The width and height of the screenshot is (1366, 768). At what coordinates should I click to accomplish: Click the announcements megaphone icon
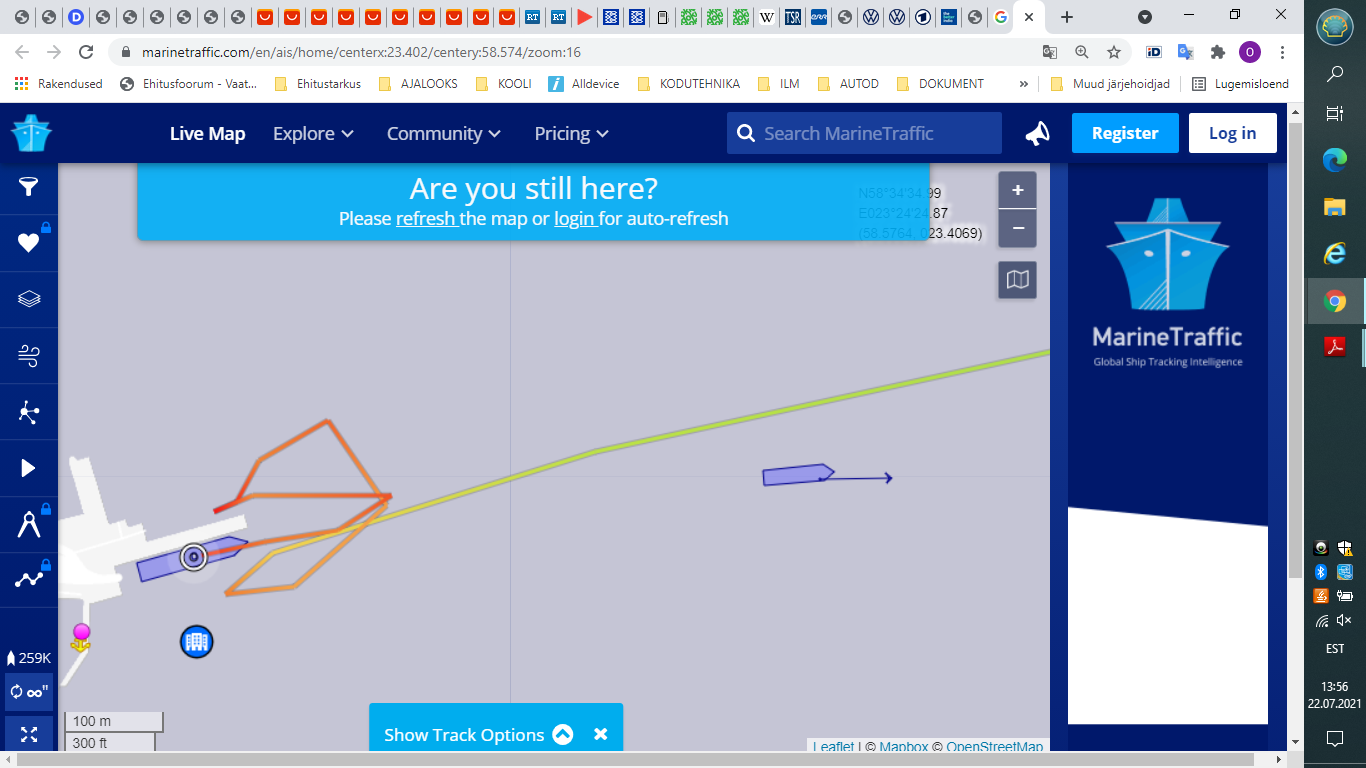(1038, 134)
